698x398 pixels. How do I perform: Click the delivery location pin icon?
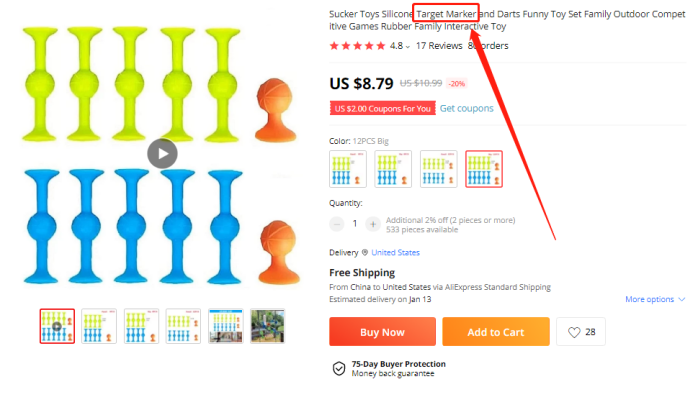point(365,252)
